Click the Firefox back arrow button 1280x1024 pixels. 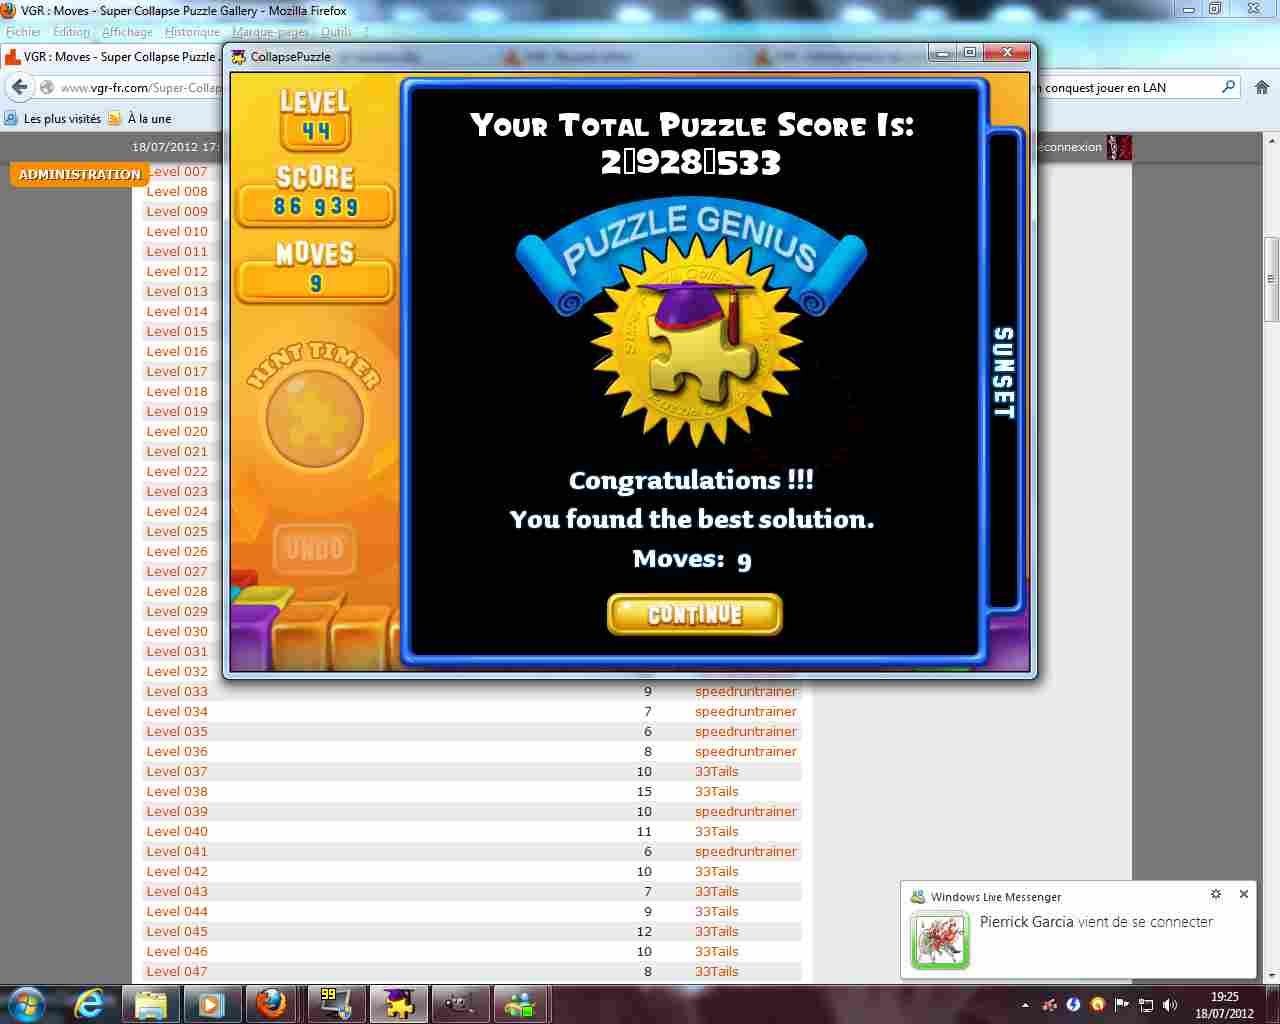click(19, 88)
